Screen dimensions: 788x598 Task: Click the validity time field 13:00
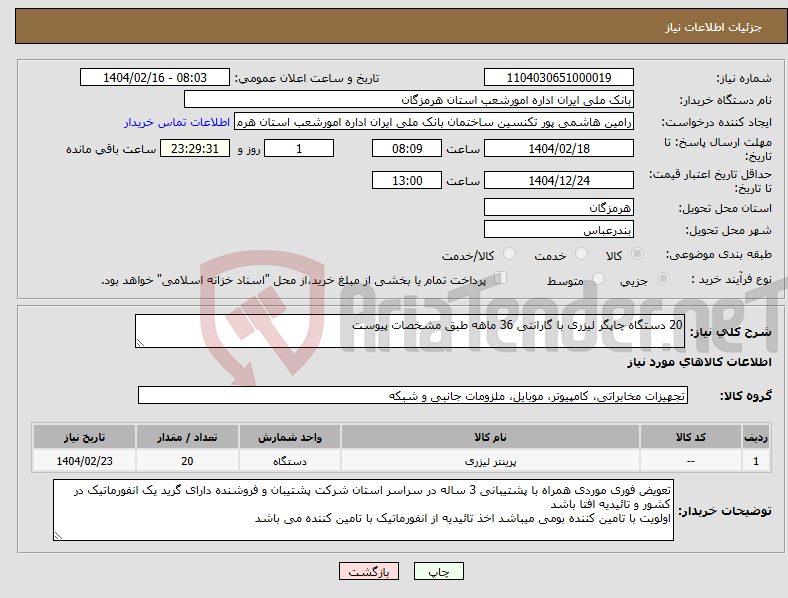pyautogui.click(x=407, y=180)
